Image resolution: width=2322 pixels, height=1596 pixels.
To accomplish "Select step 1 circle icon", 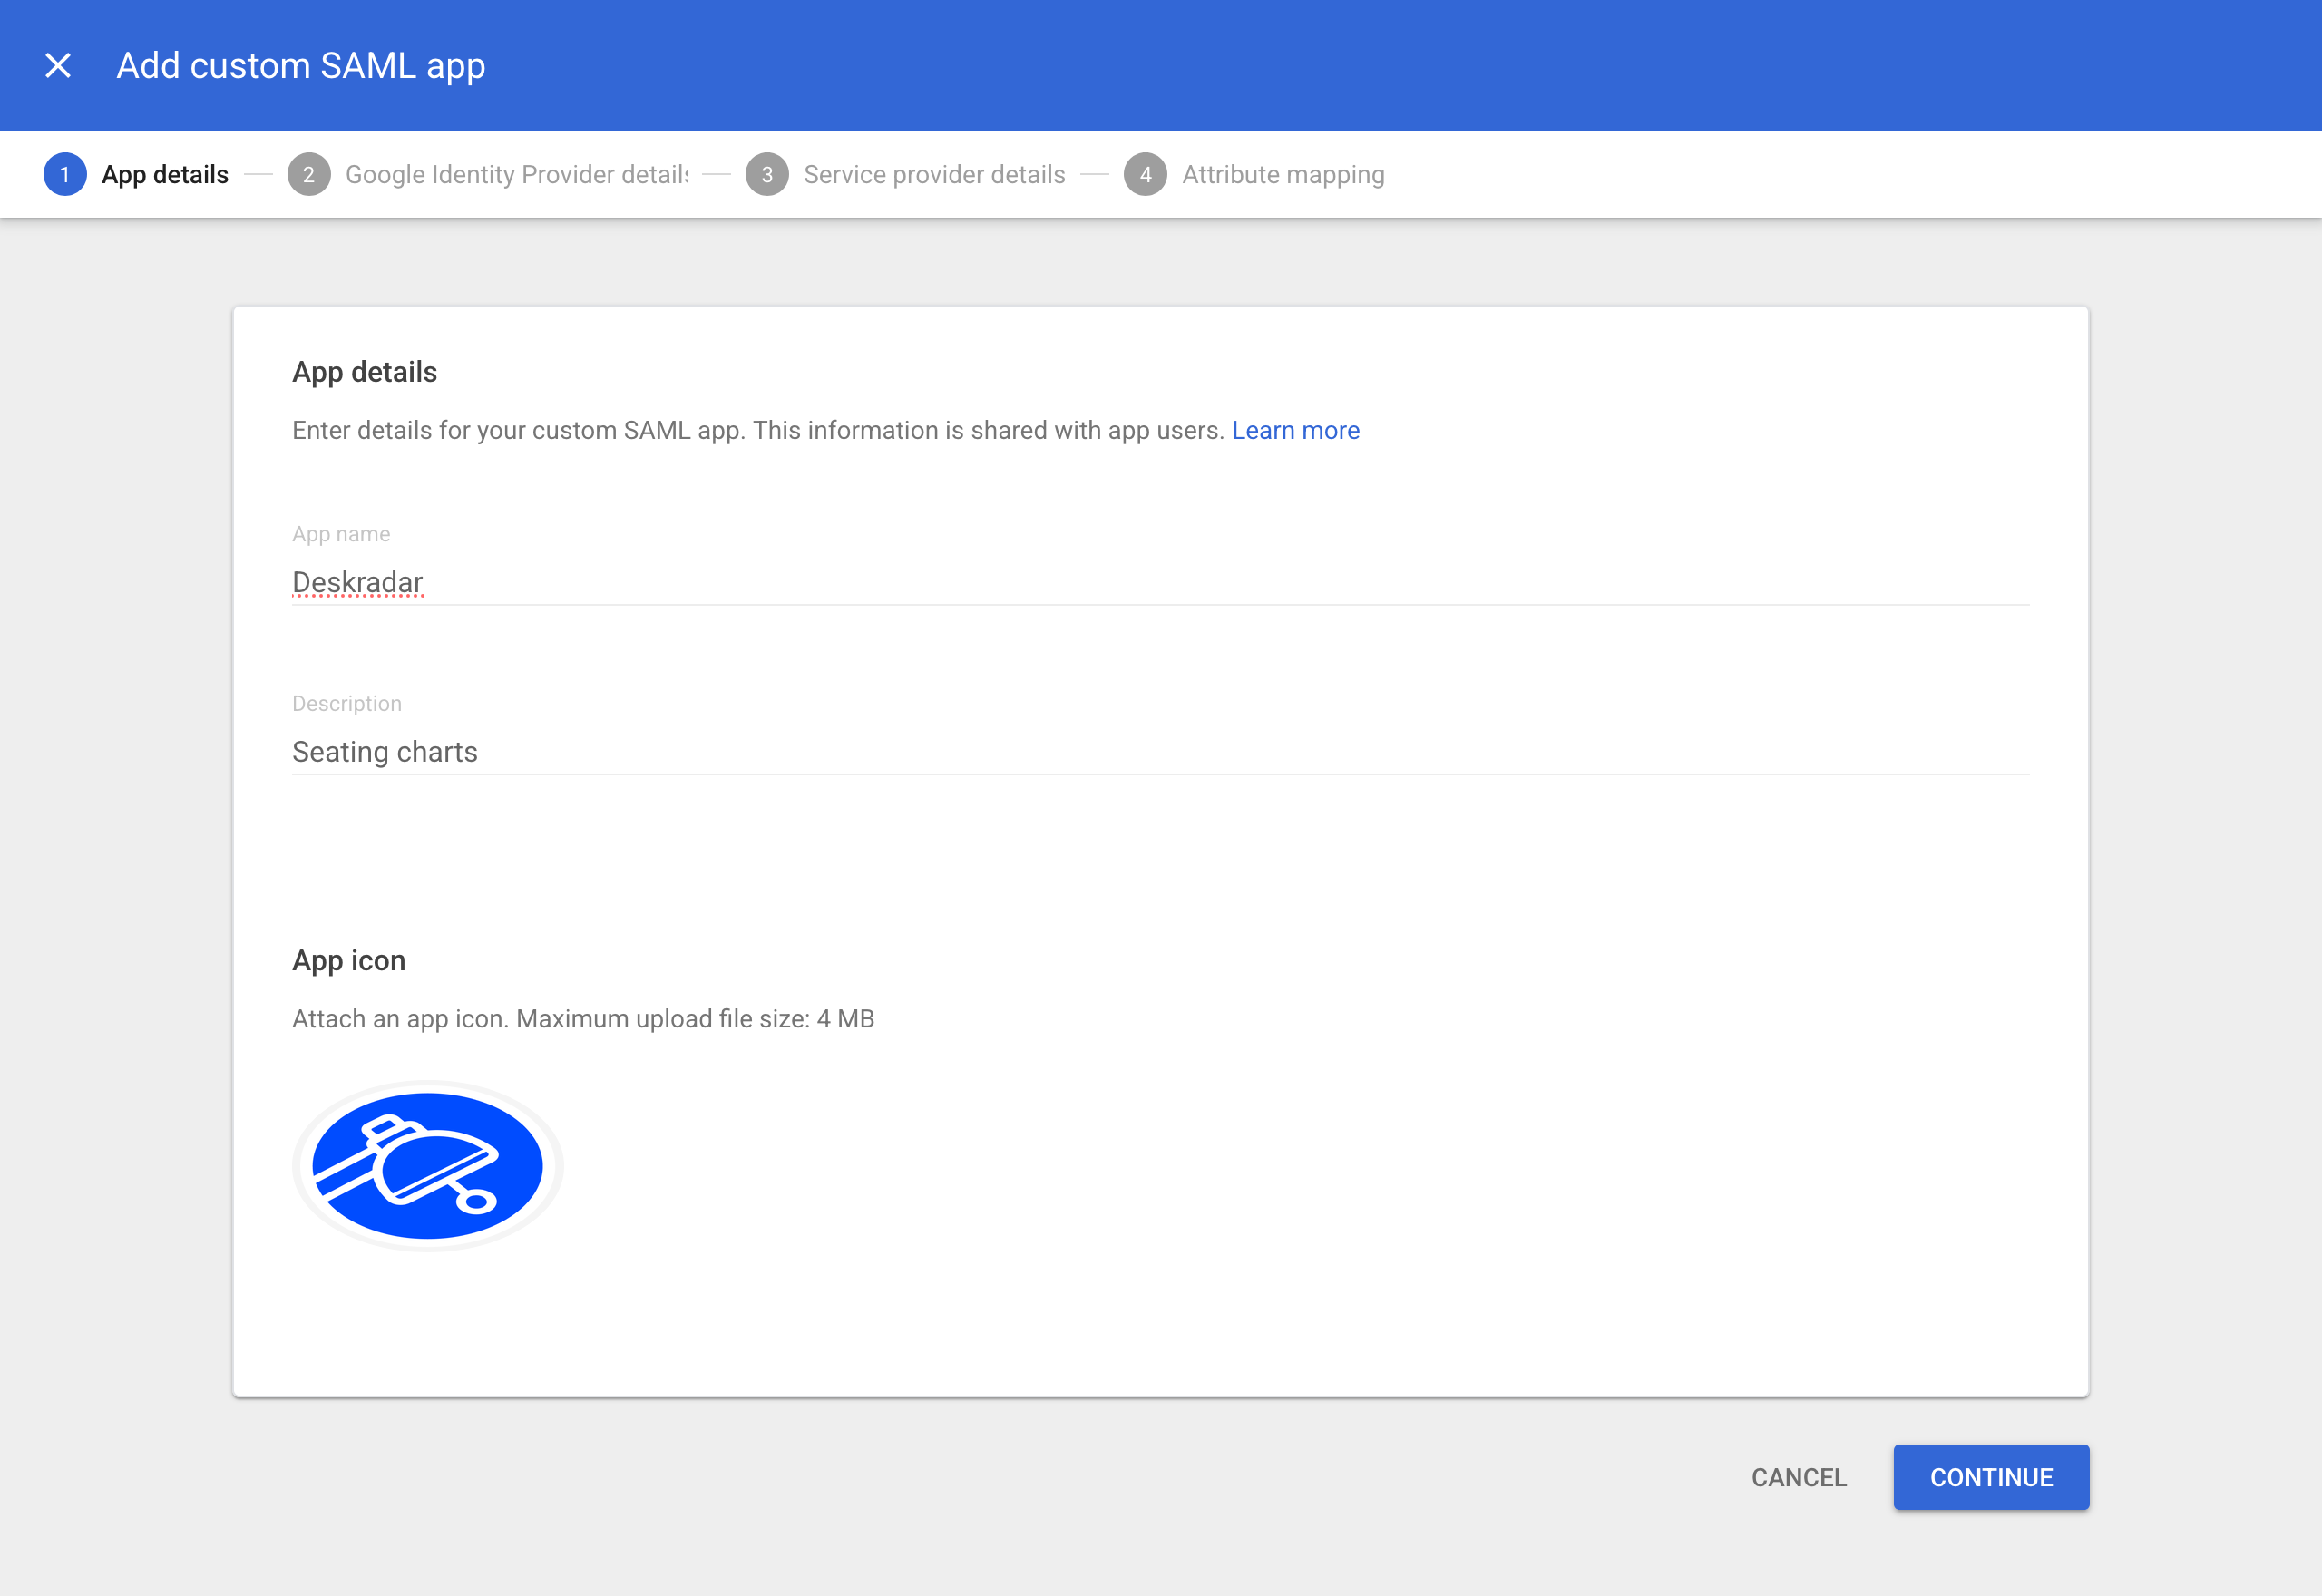I will (x=65, y=175).
